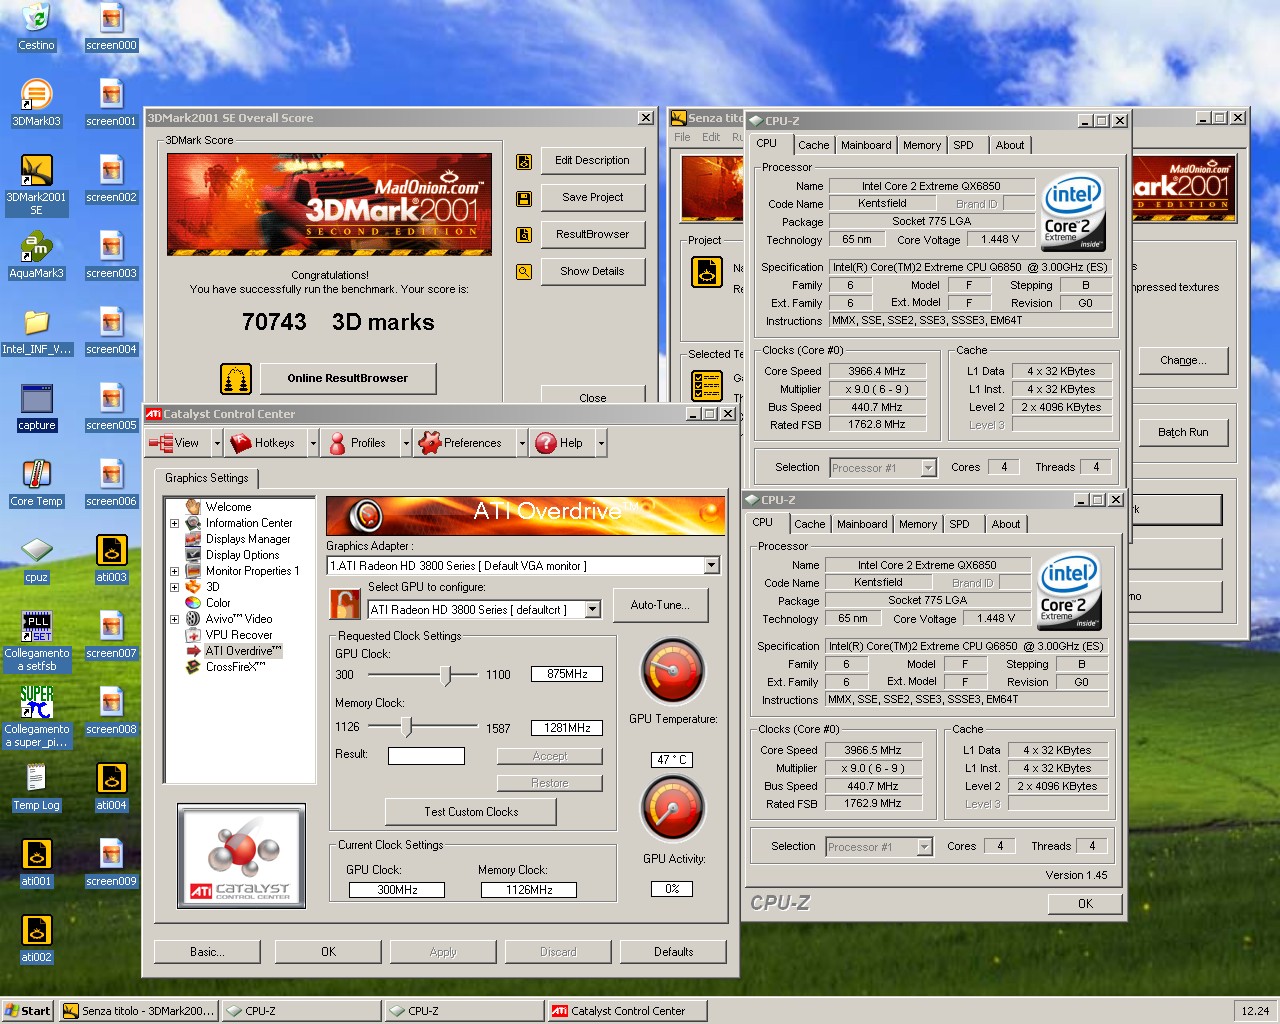Open the View menu dropdown arrow

[217, 443]
